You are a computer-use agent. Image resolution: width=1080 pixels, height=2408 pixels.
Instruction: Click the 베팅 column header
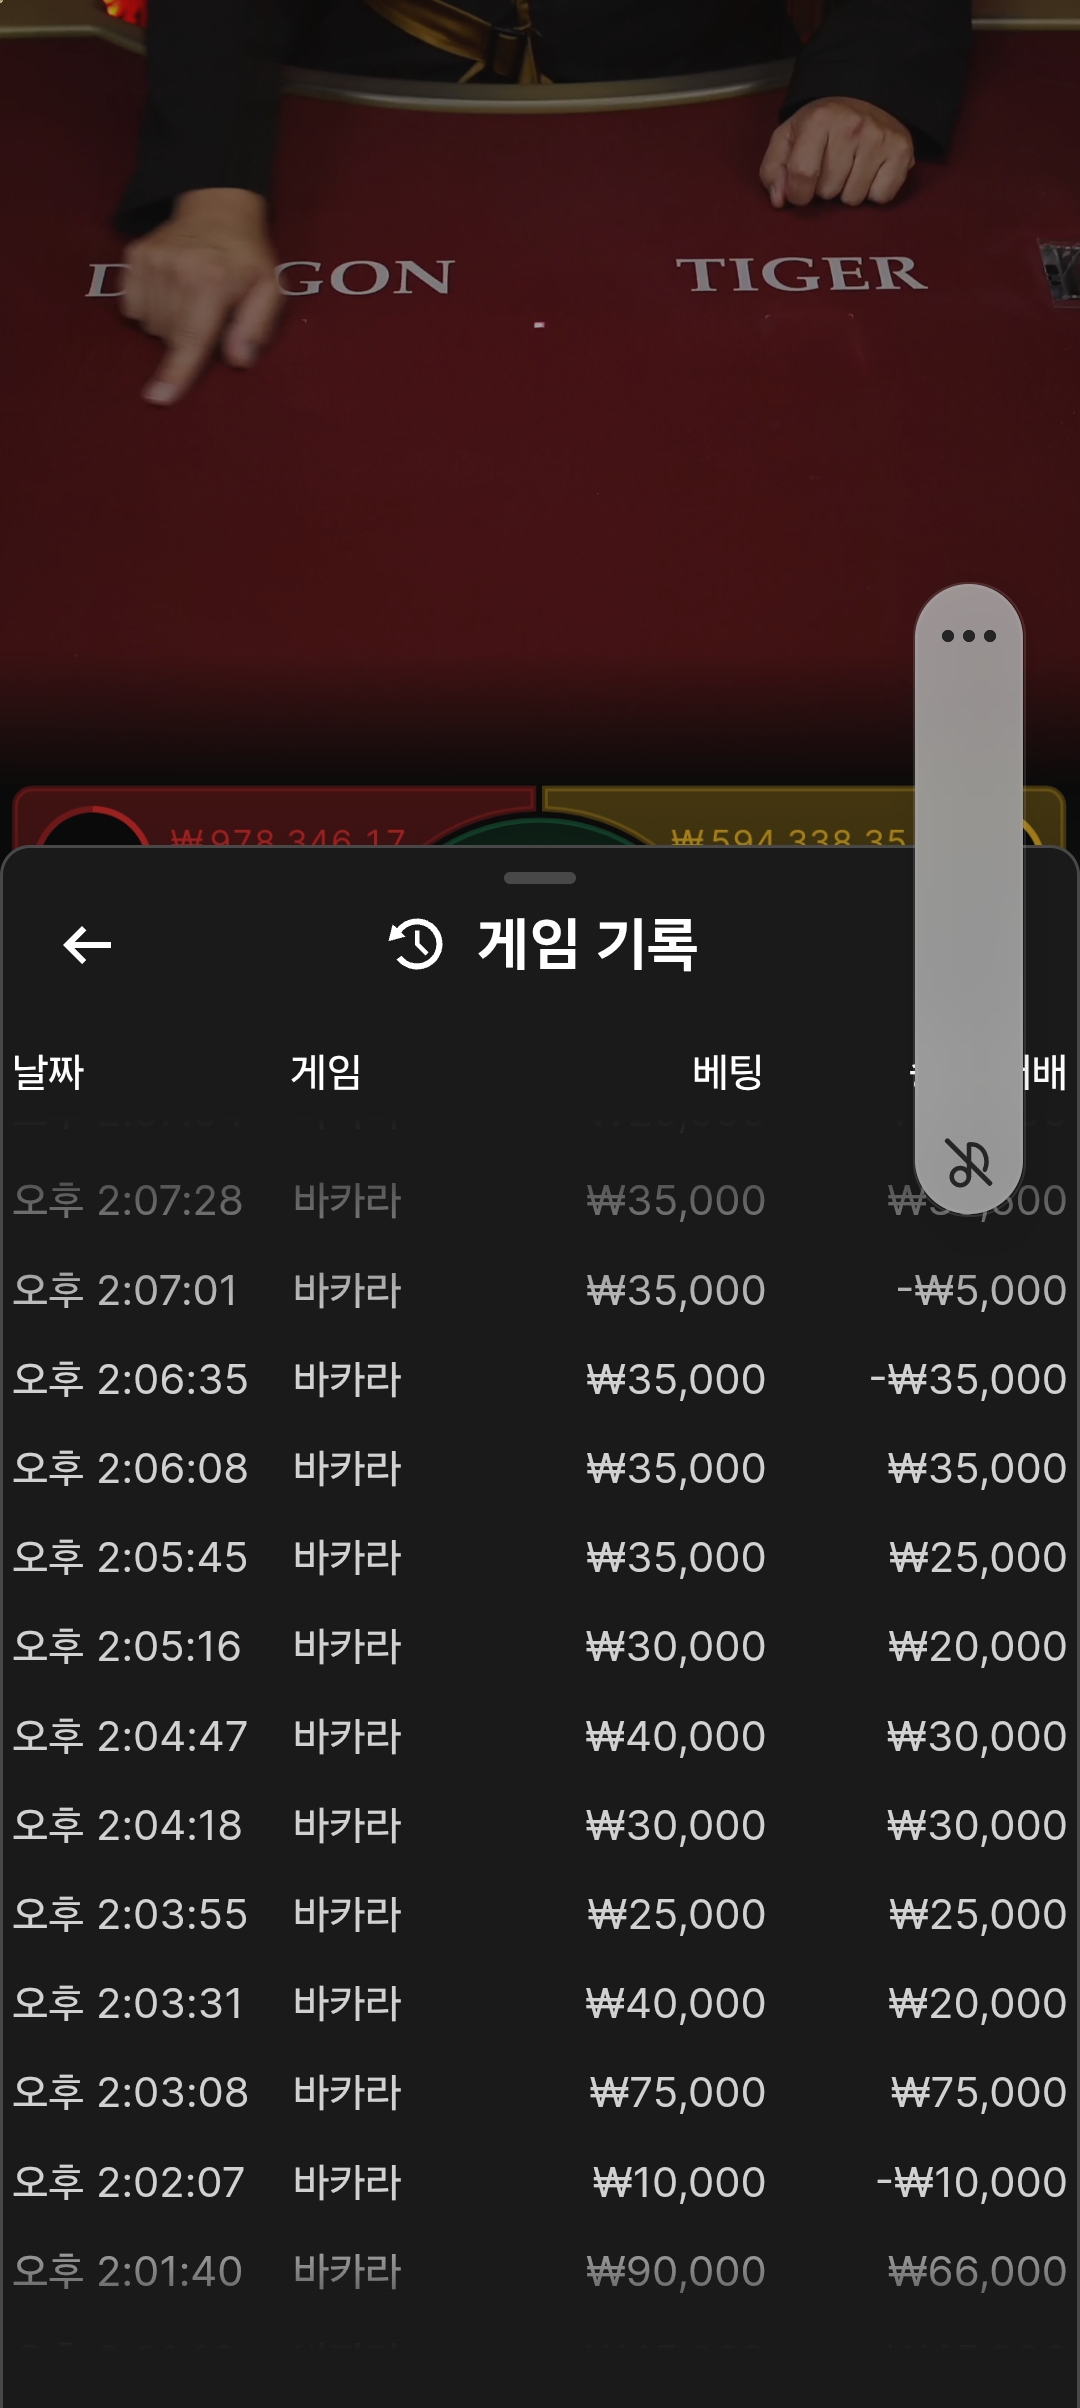[728, 1072]
